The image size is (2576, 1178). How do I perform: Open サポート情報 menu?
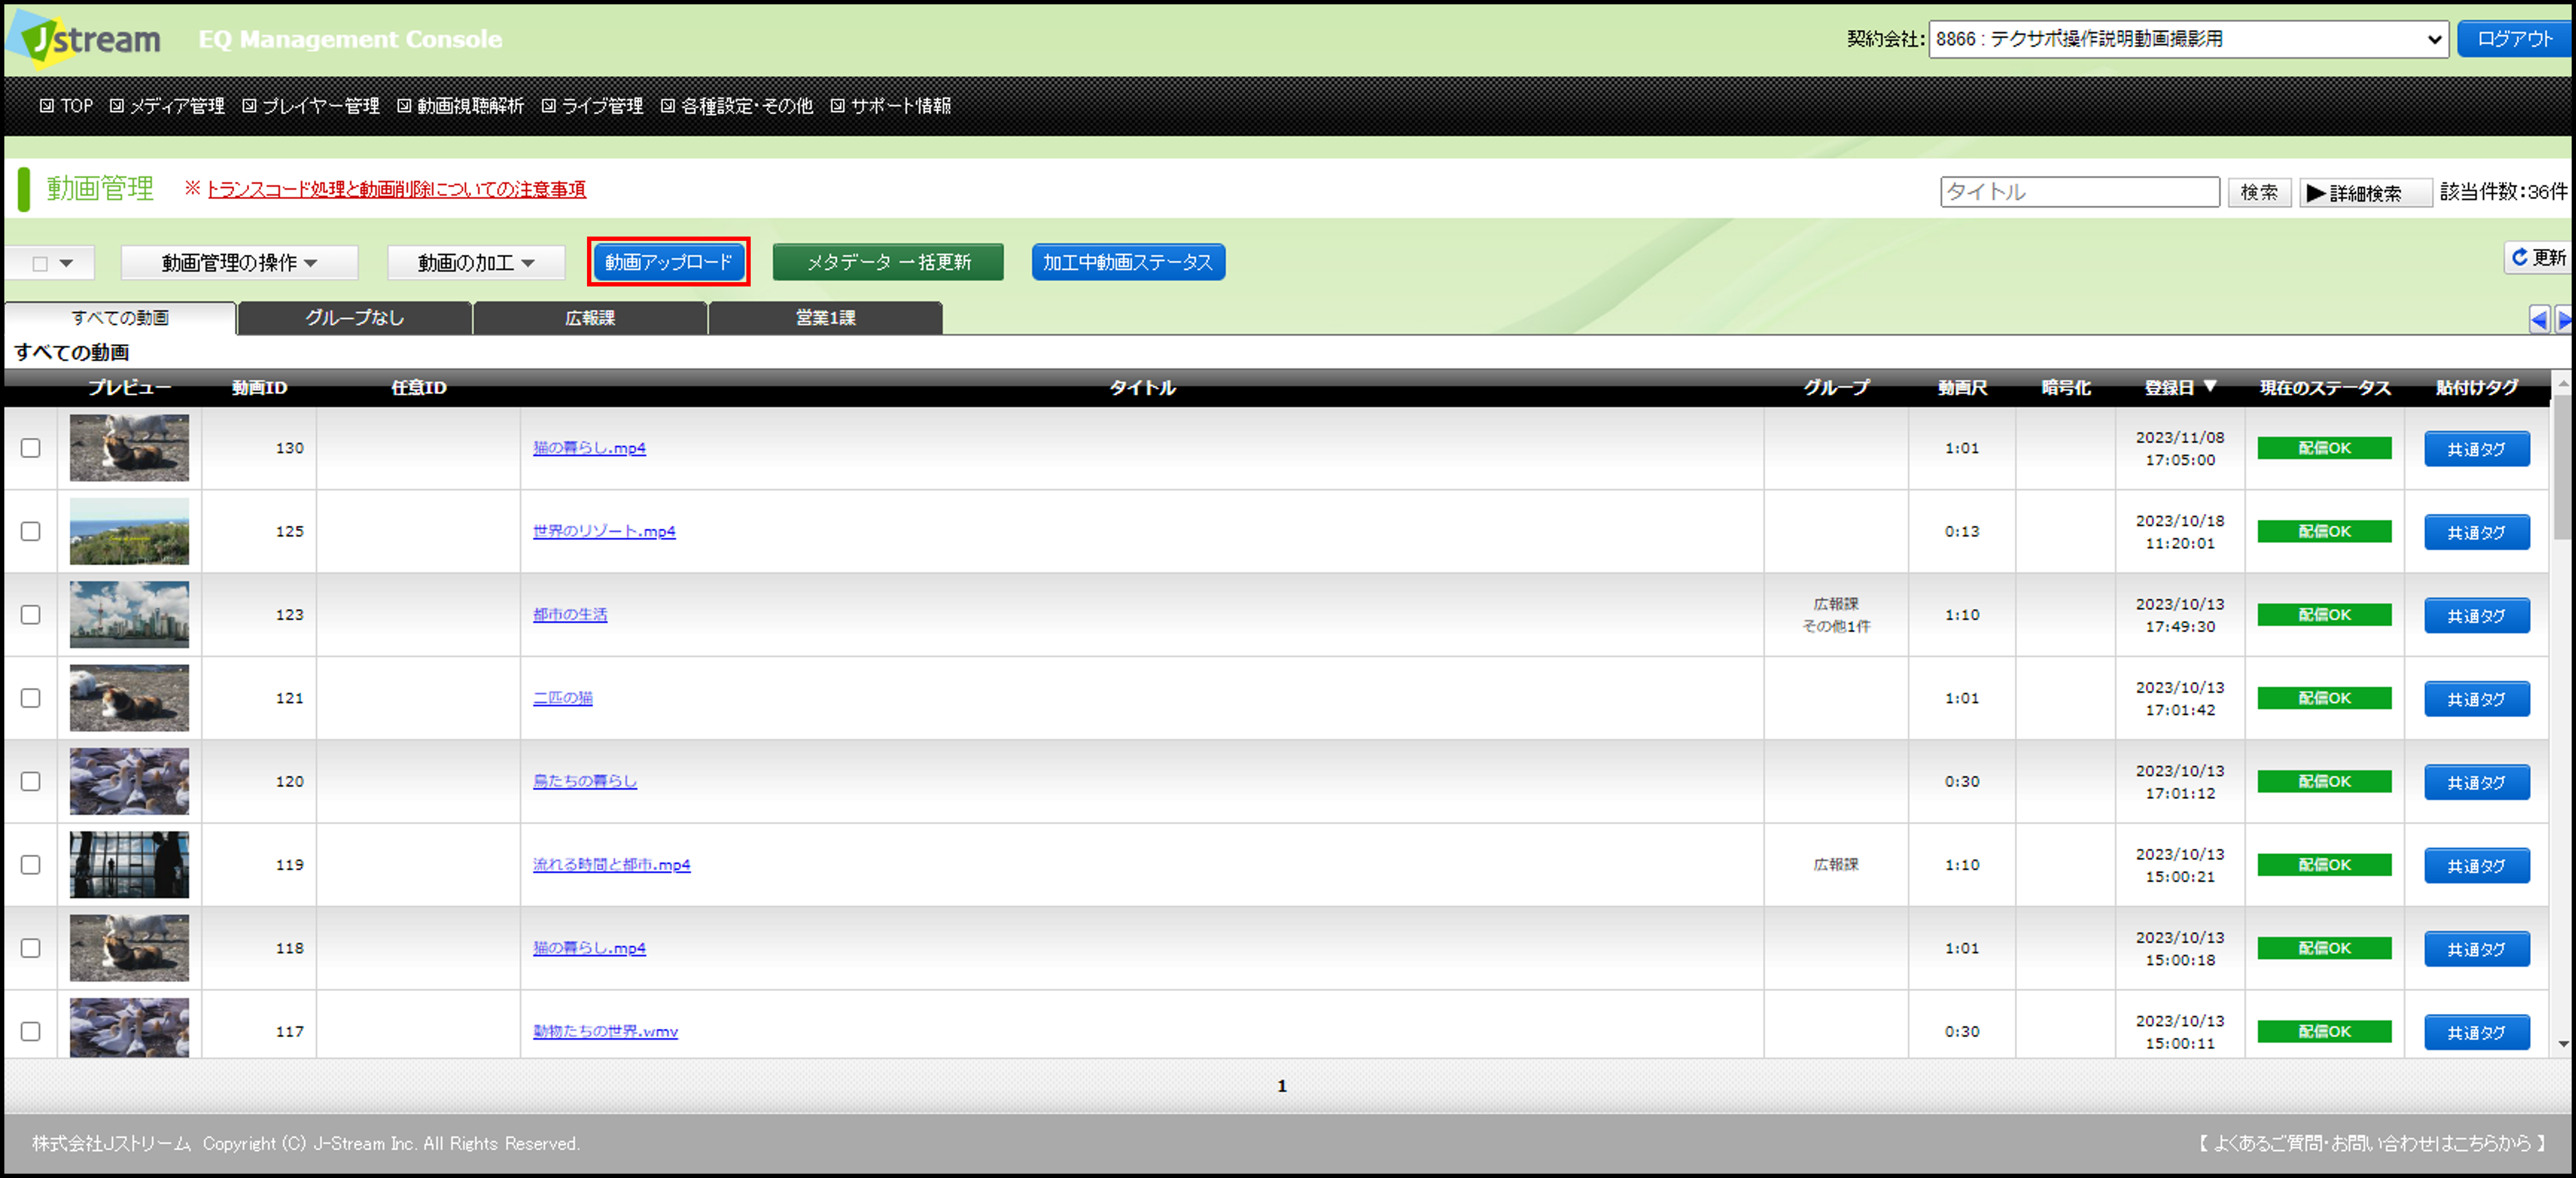click(x=891, y=105)
